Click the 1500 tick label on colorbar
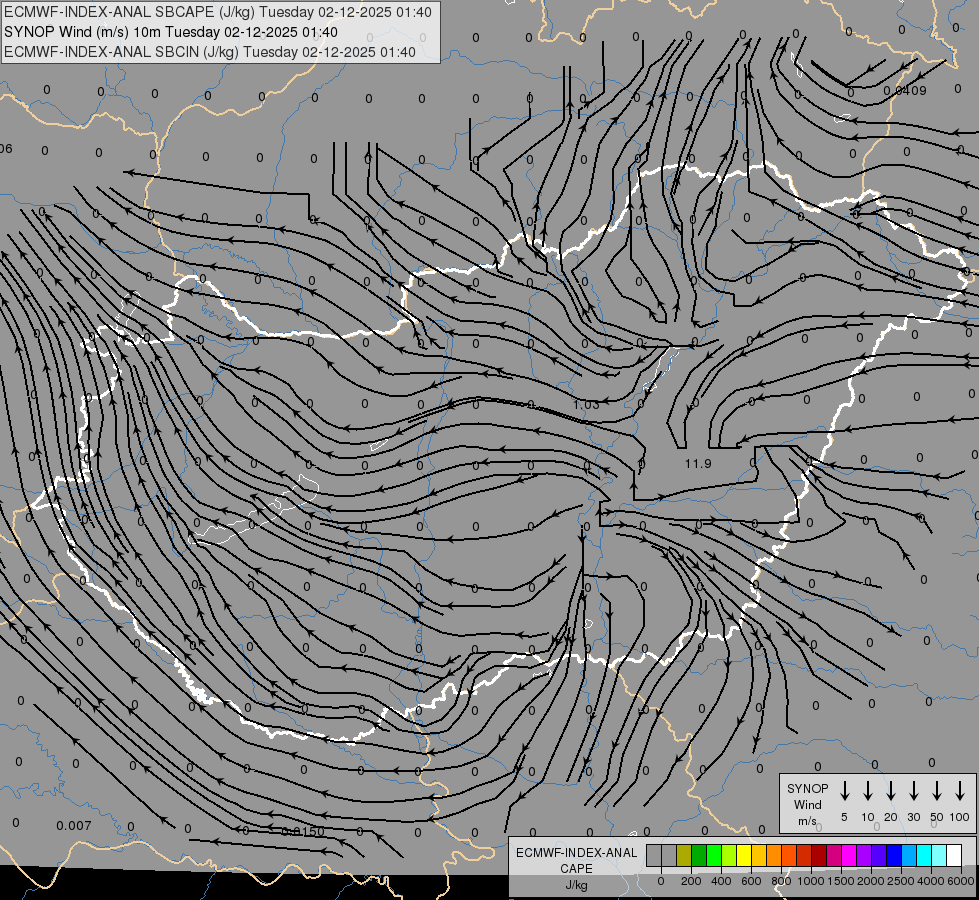 click(x=841, y=881)
